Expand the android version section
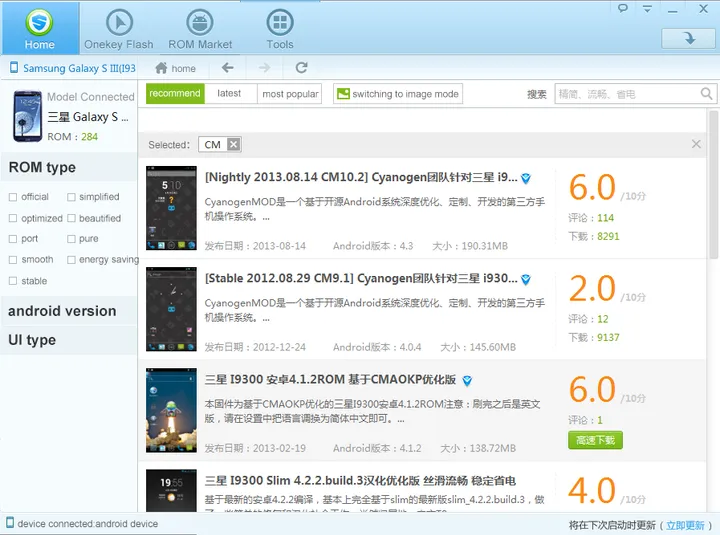The width and height of the screenshot is (720, 535). point(62,311)
